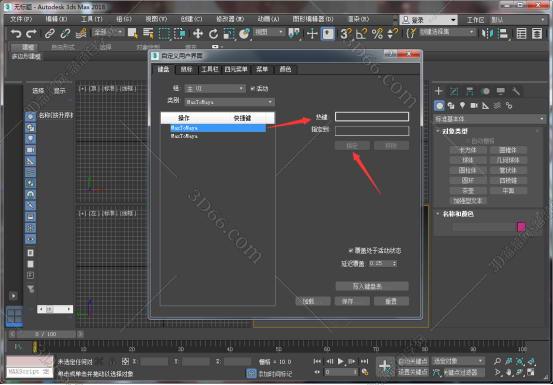
Task: Click Use Pivot Point Center icon
Action: [294, 34]
